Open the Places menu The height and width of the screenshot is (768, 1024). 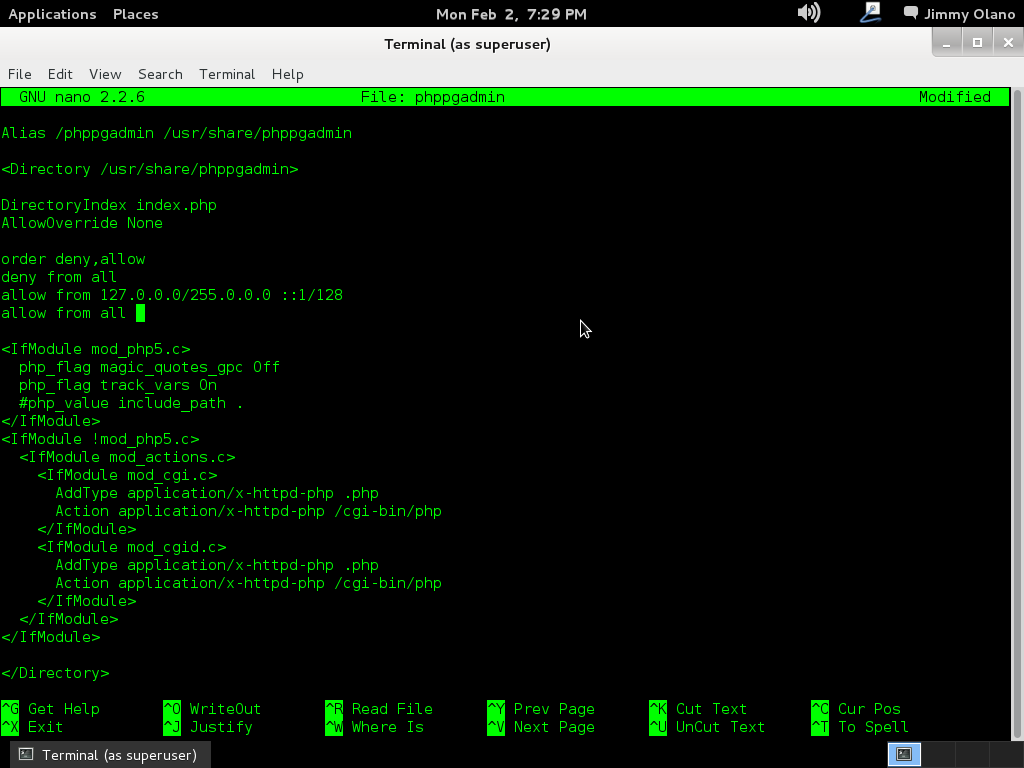tap(135, 14)
